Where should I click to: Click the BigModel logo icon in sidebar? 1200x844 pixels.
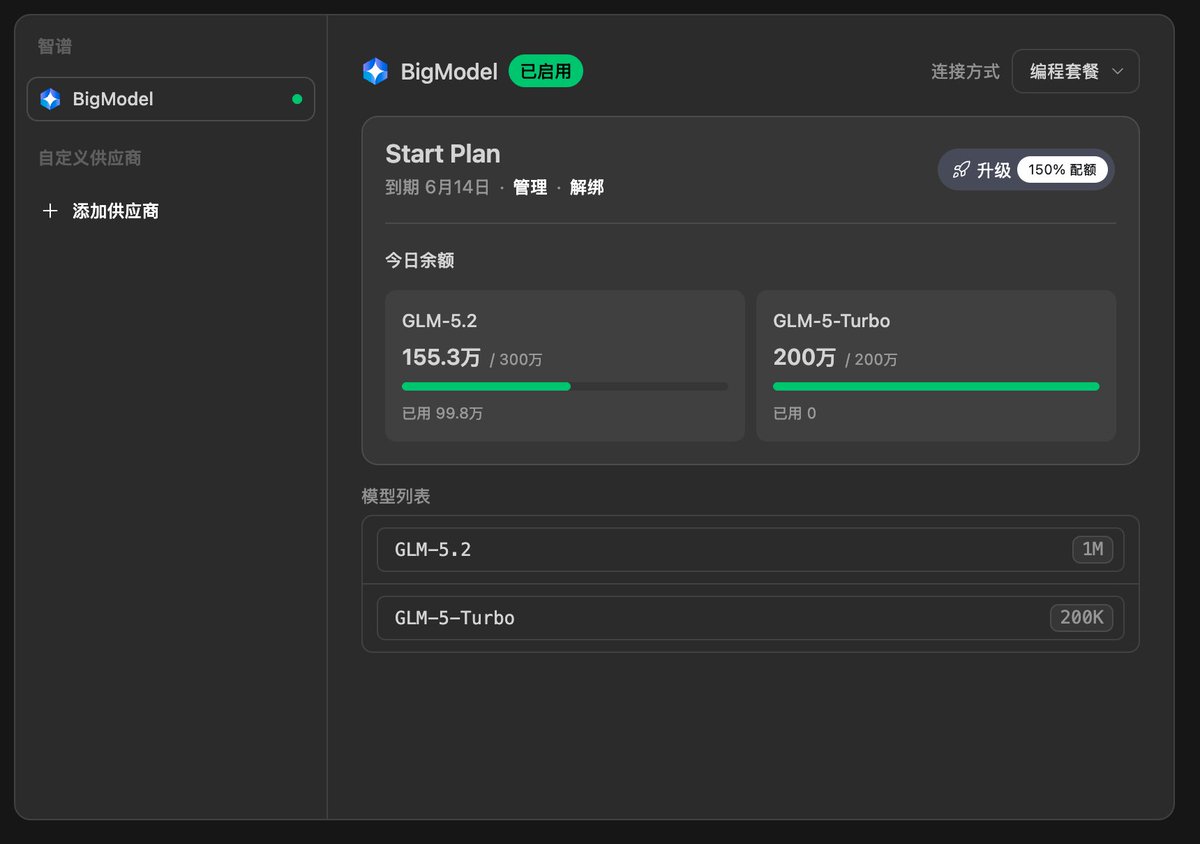click(50, 99)
